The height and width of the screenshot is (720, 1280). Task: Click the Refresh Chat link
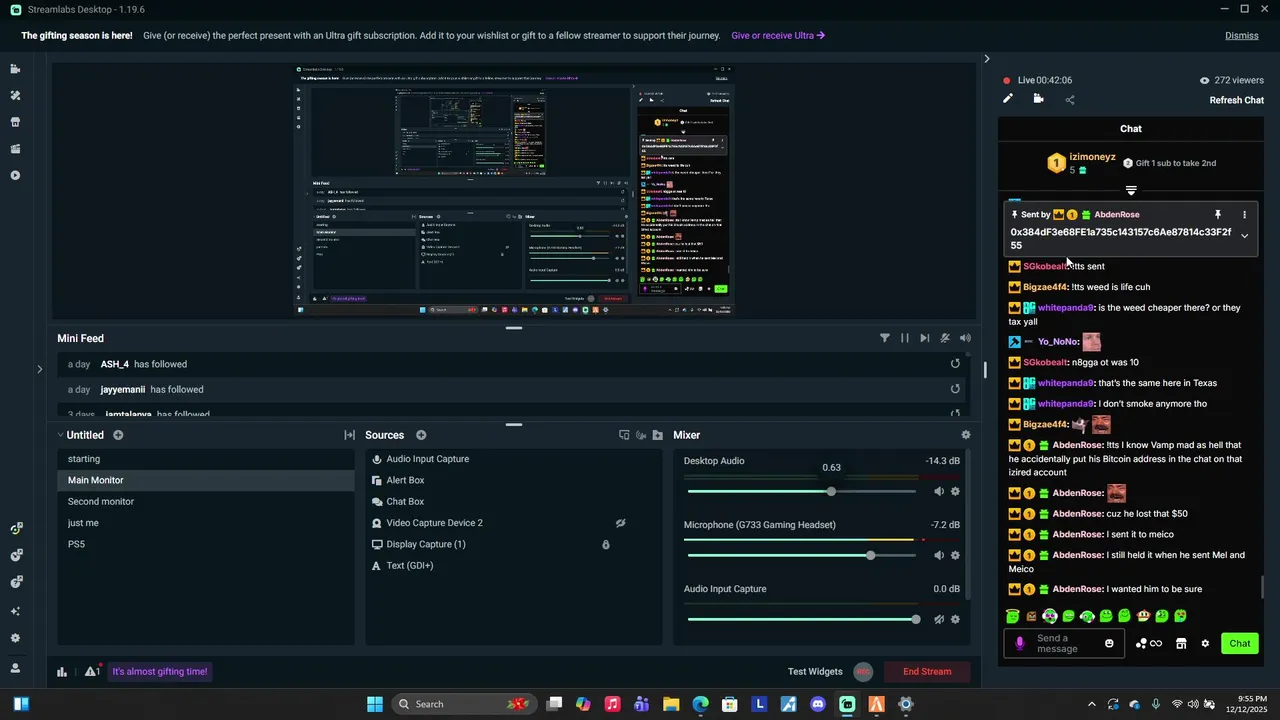(x=1237, y=100)
